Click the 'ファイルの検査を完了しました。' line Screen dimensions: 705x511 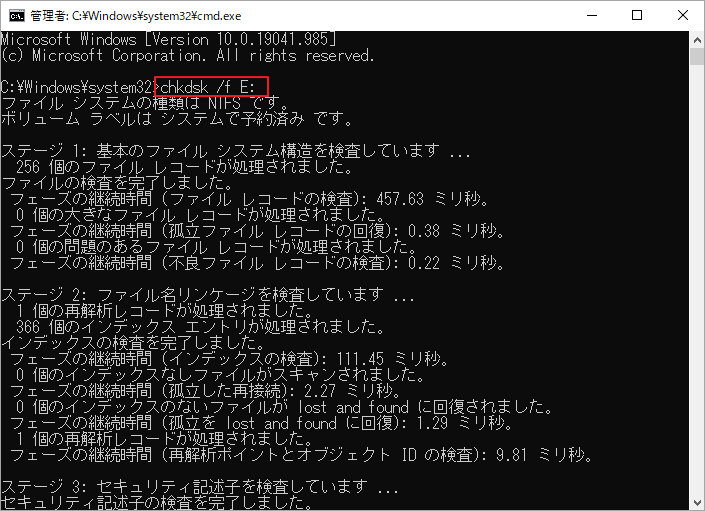tap(118, 183)
